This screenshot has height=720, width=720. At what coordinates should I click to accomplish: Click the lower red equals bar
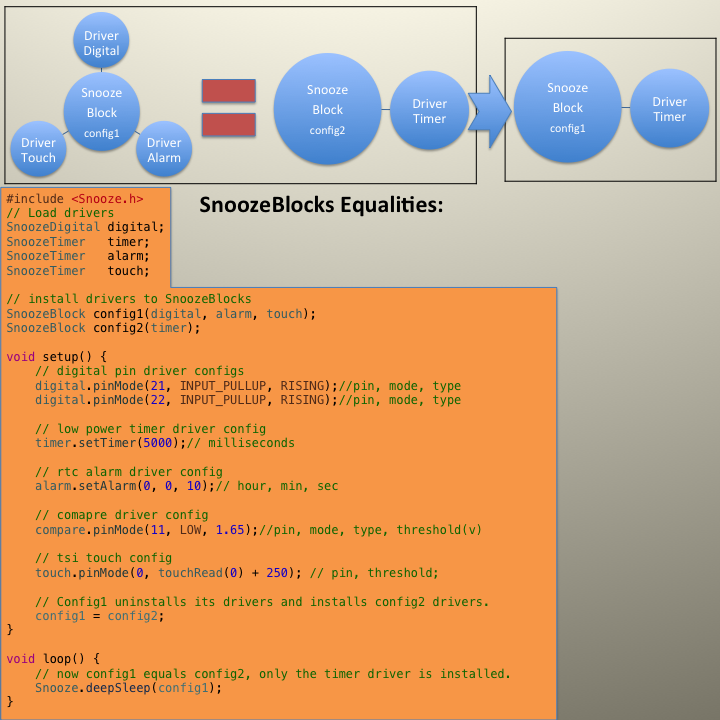pyautogui.click(x=229, y=124)
